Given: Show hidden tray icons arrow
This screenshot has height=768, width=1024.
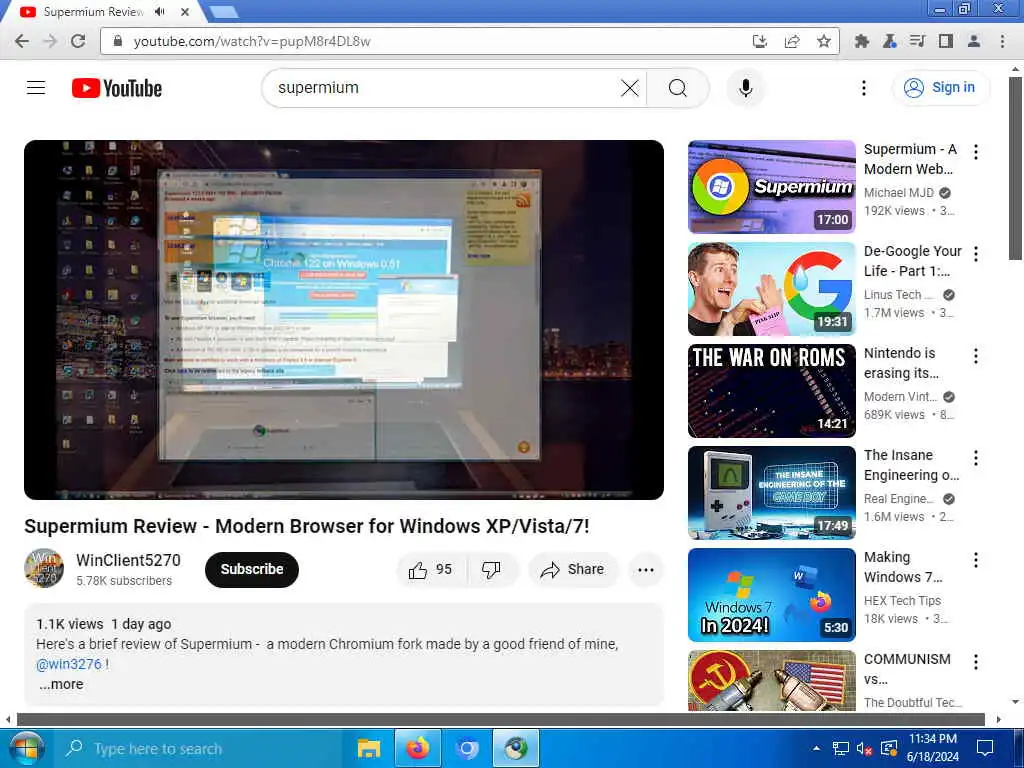Looking at the screenshot, I should pos(816,748).
